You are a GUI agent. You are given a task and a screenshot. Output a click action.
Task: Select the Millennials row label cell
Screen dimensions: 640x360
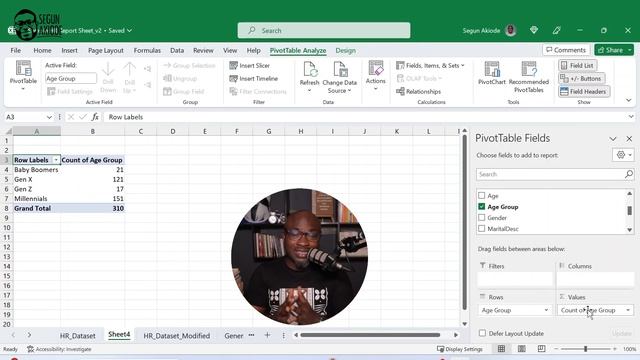tap(37, 198)
